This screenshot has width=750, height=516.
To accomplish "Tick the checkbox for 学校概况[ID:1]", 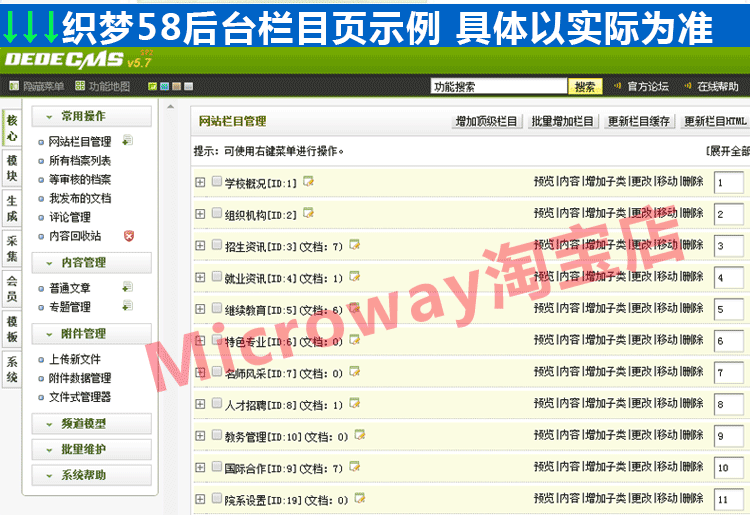I will (x=217, y=181).
